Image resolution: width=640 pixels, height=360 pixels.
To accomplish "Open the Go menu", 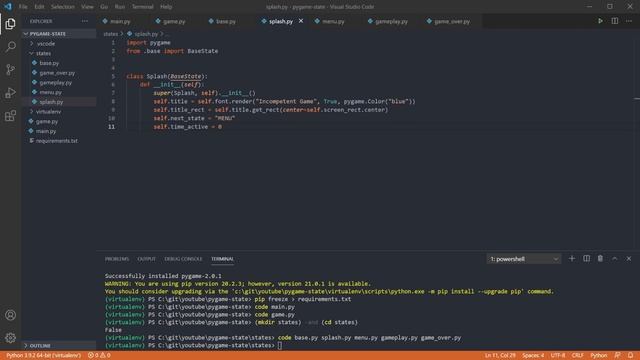I will tap(104, 7).
